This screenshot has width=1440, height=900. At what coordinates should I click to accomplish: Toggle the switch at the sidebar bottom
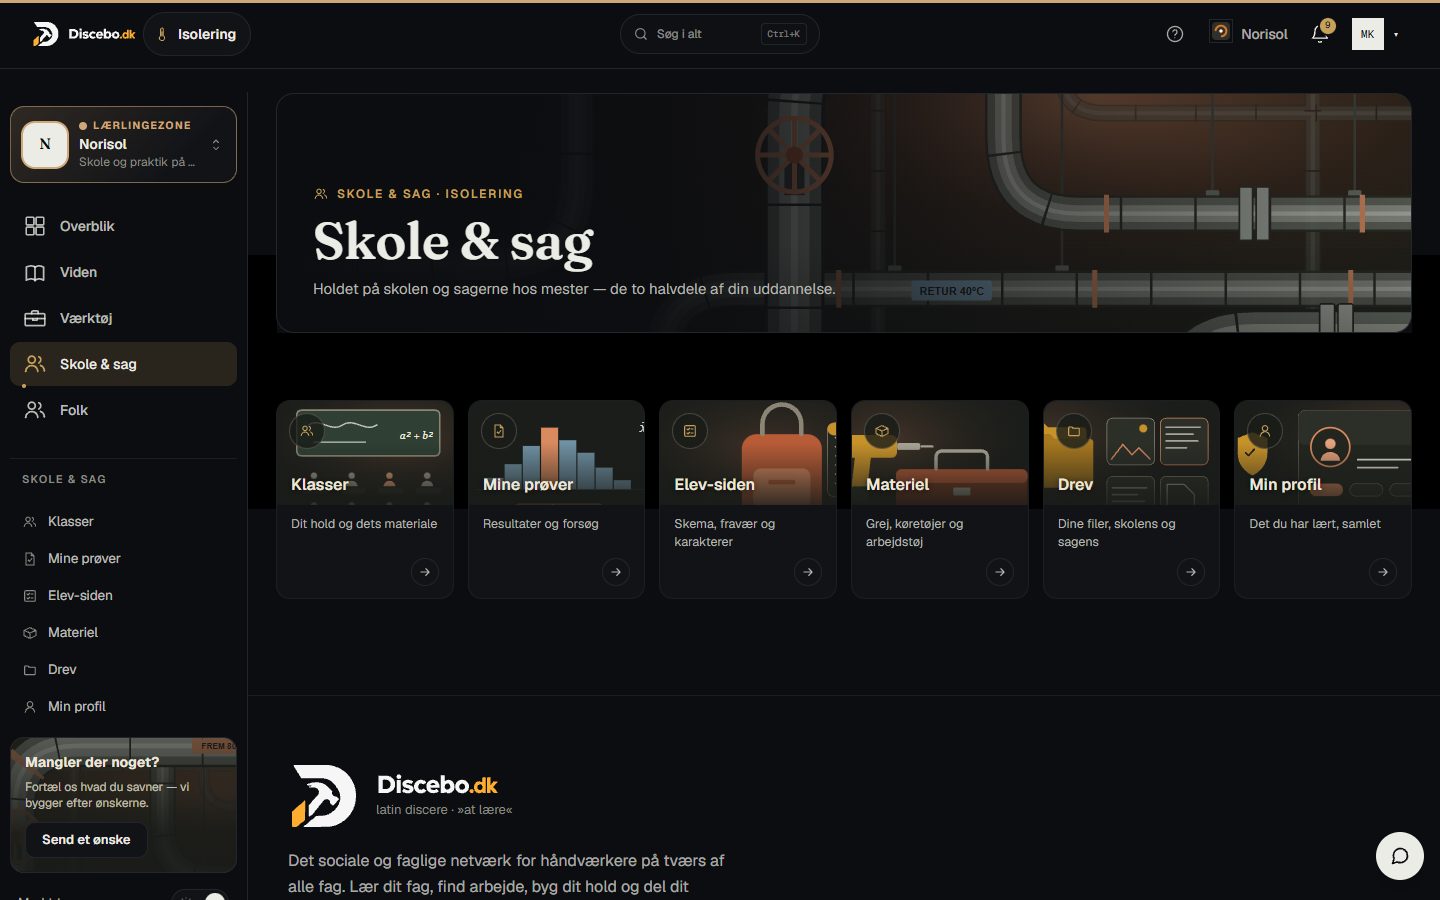tap(199, 896)
